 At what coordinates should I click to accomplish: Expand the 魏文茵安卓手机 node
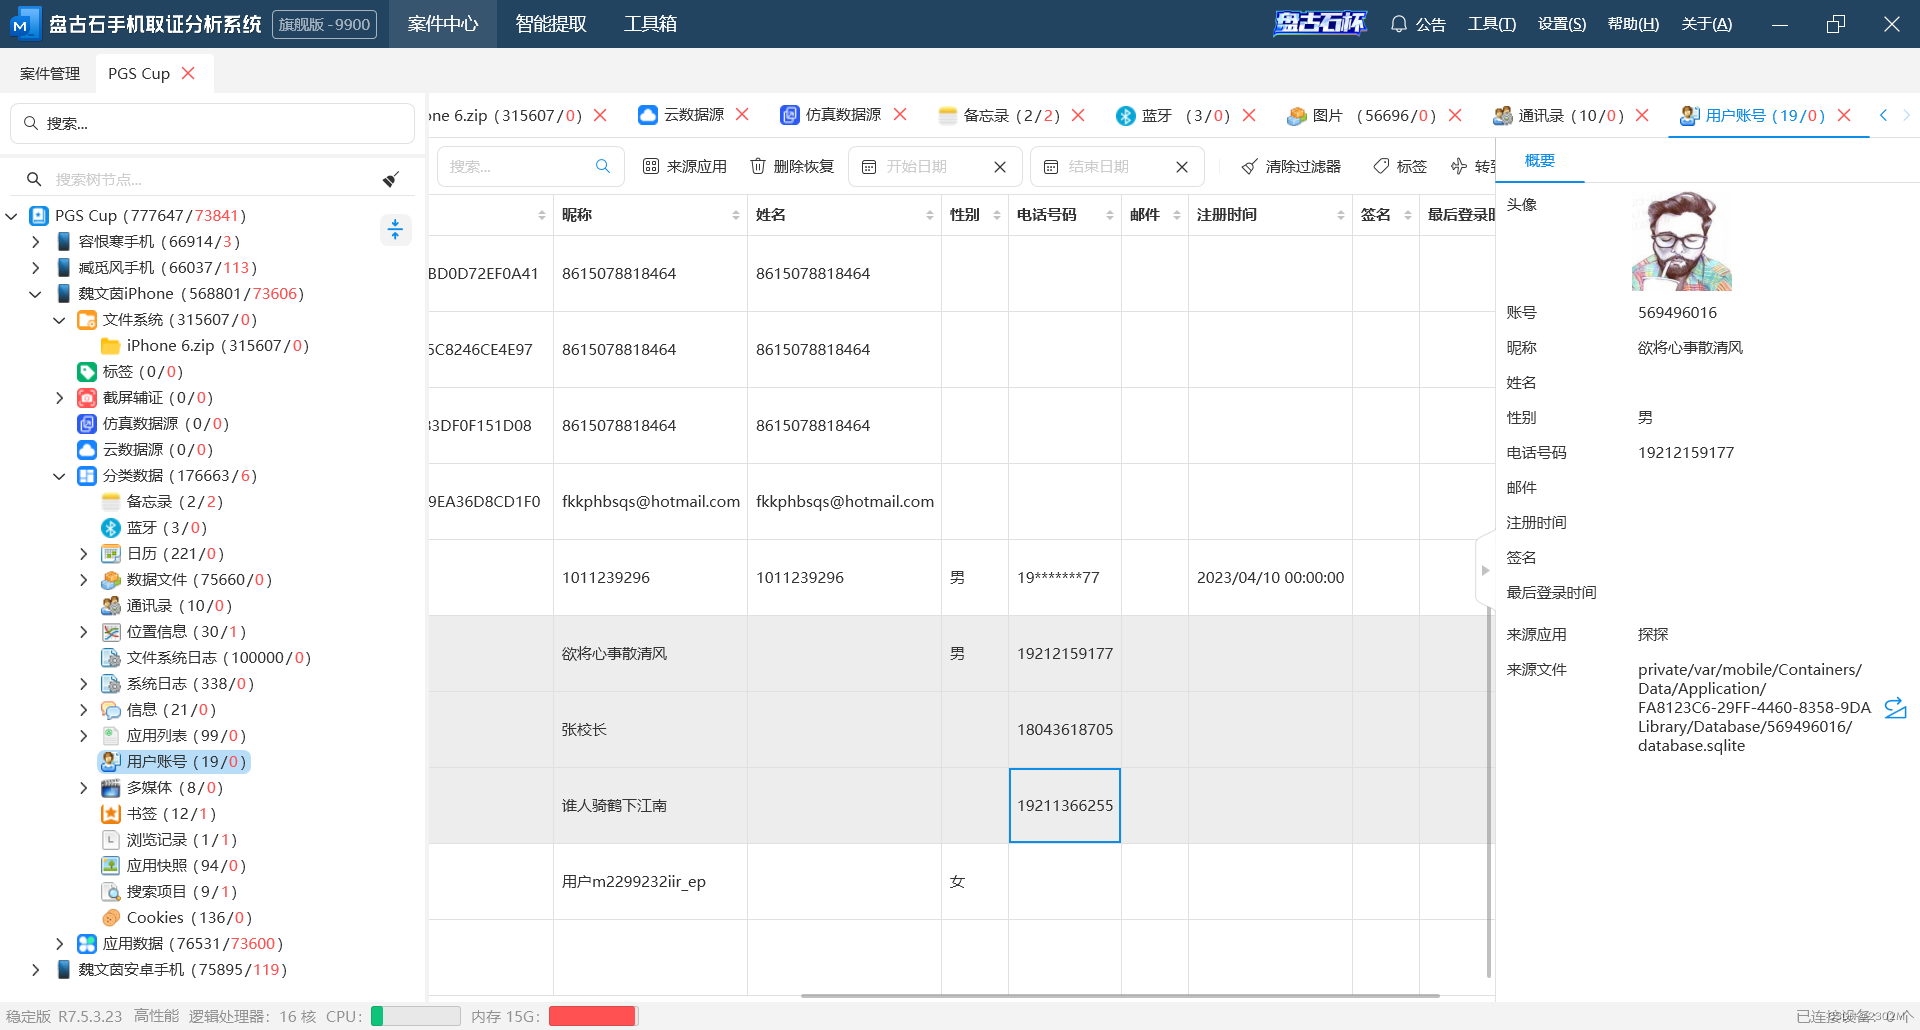coord(36,969)
